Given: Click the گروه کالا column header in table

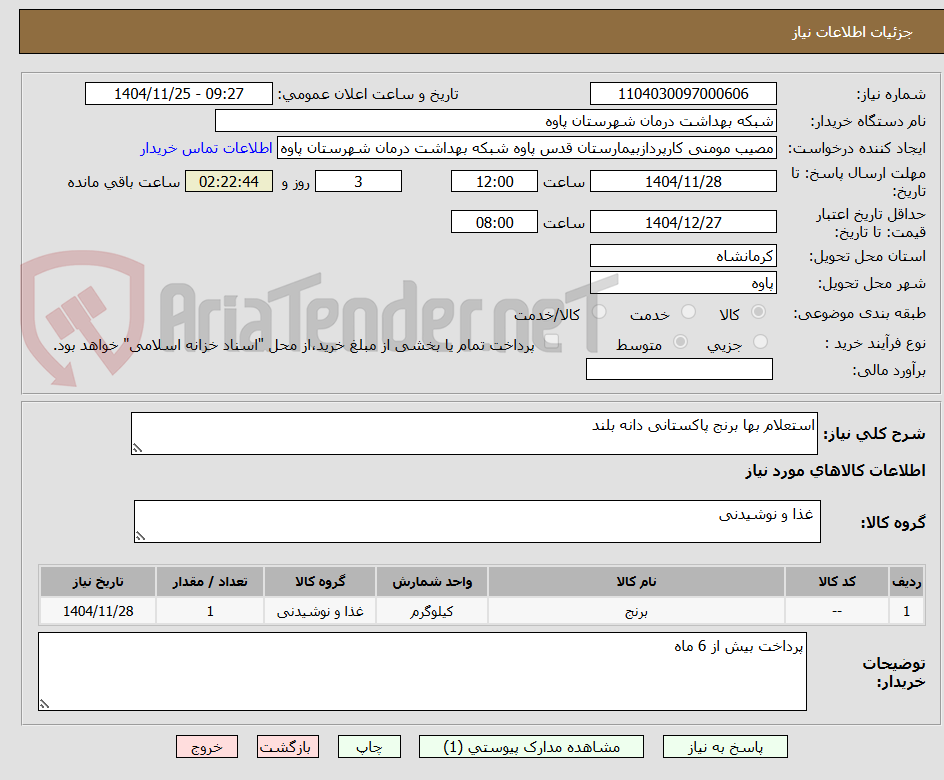Looking at the screenshot, I should [x=320, y=581].
